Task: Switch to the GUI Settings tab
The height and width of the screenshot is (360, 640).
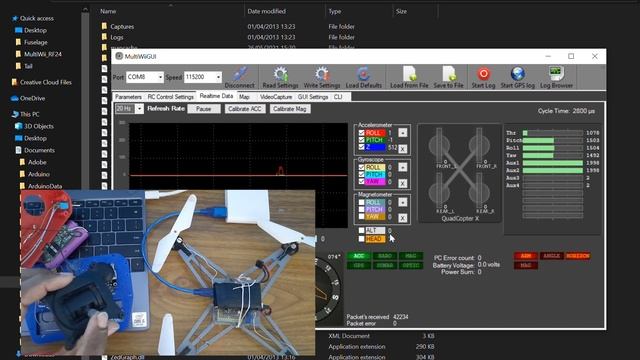Action: tap(313, 97)
